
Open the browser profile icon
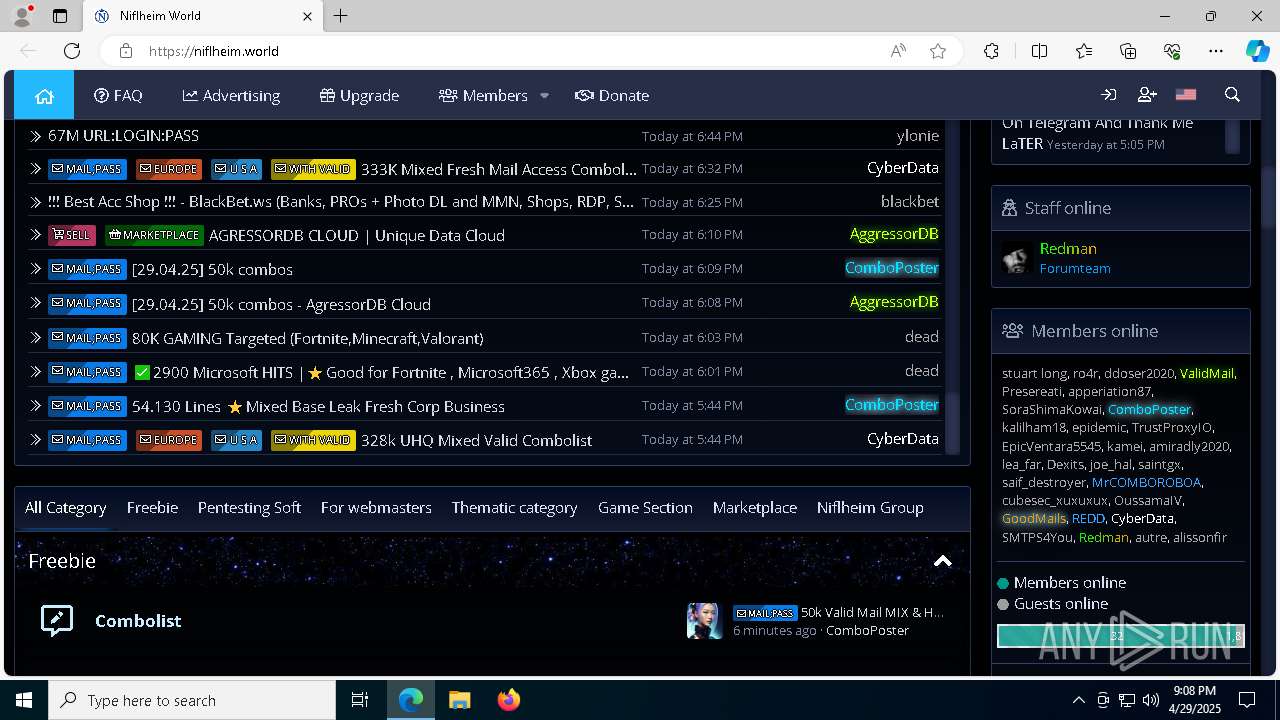point(22,16)
